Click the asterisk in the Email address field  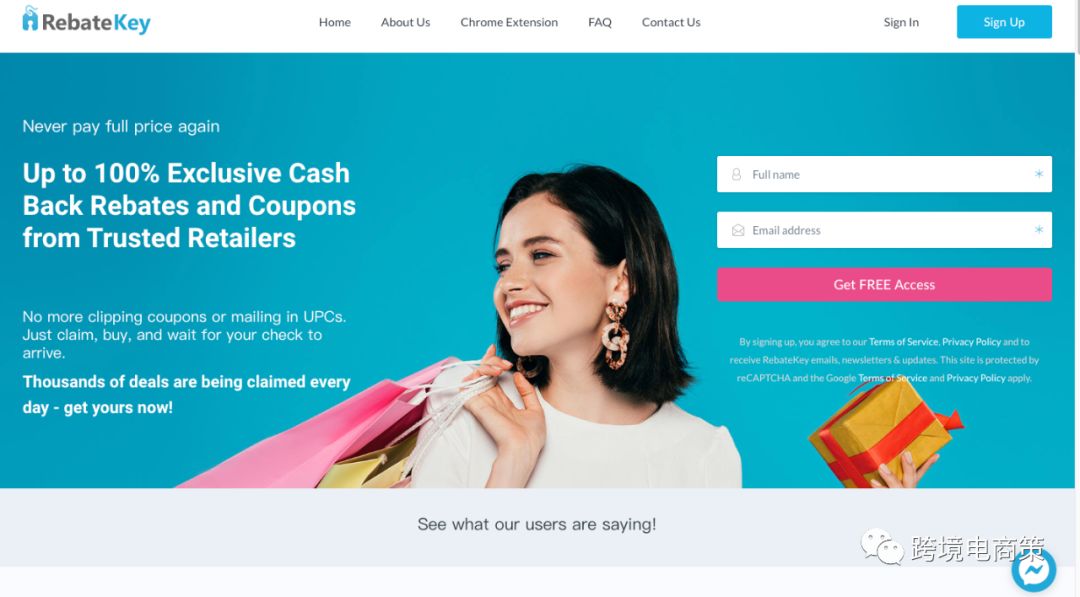click(x=1039, y=230)
